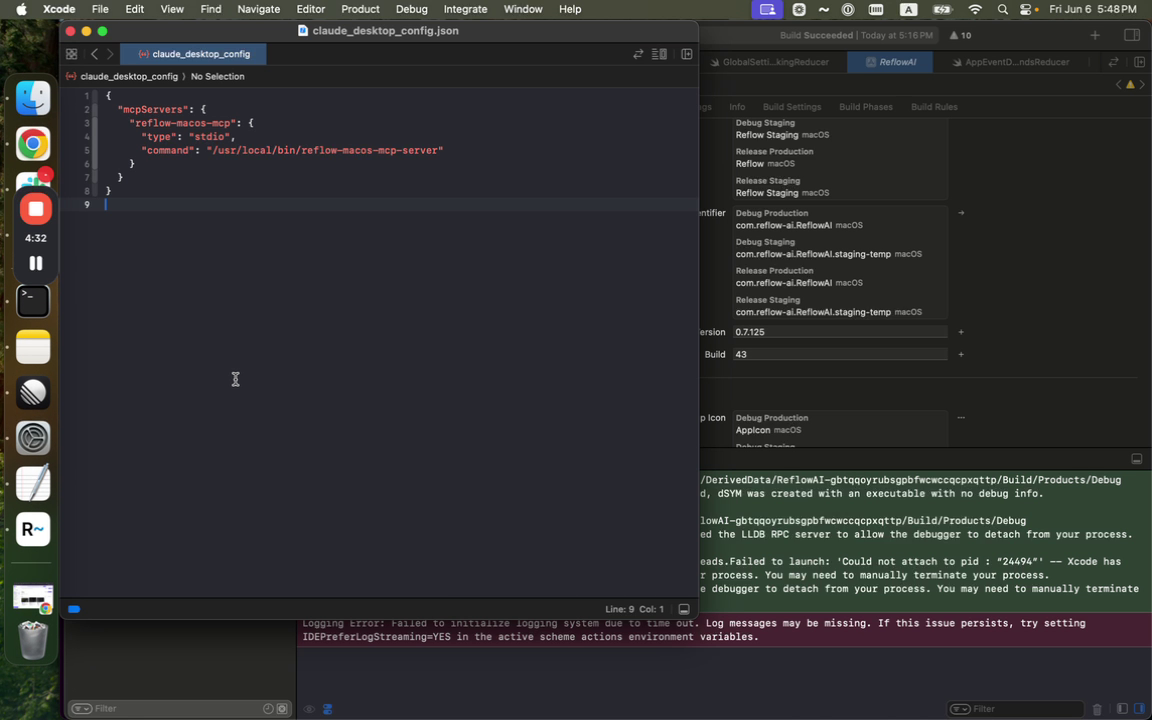This screenshot has height=720, width=1152.
Task: Switch to the Build Settings tab
Action: (791, 107)
